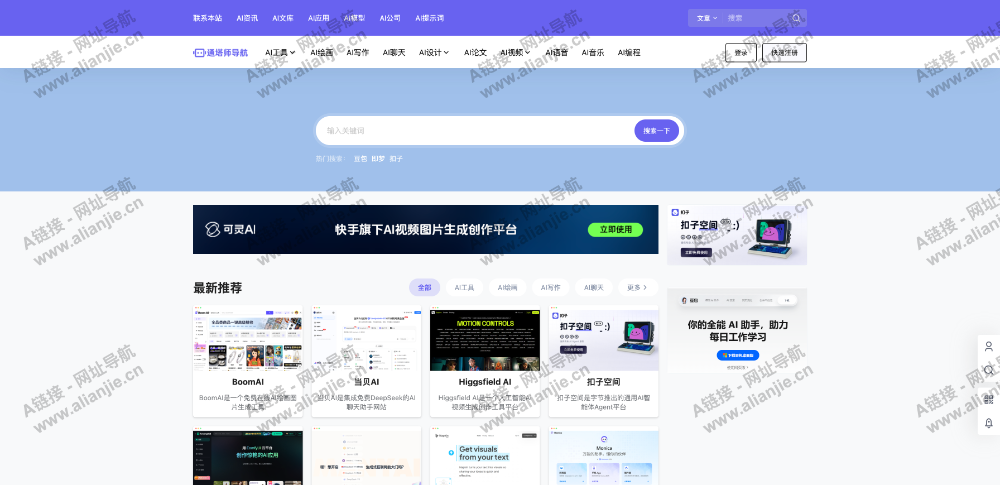Go to AI语音 in main navigation
1000x485 pixels.
(557, 52)
